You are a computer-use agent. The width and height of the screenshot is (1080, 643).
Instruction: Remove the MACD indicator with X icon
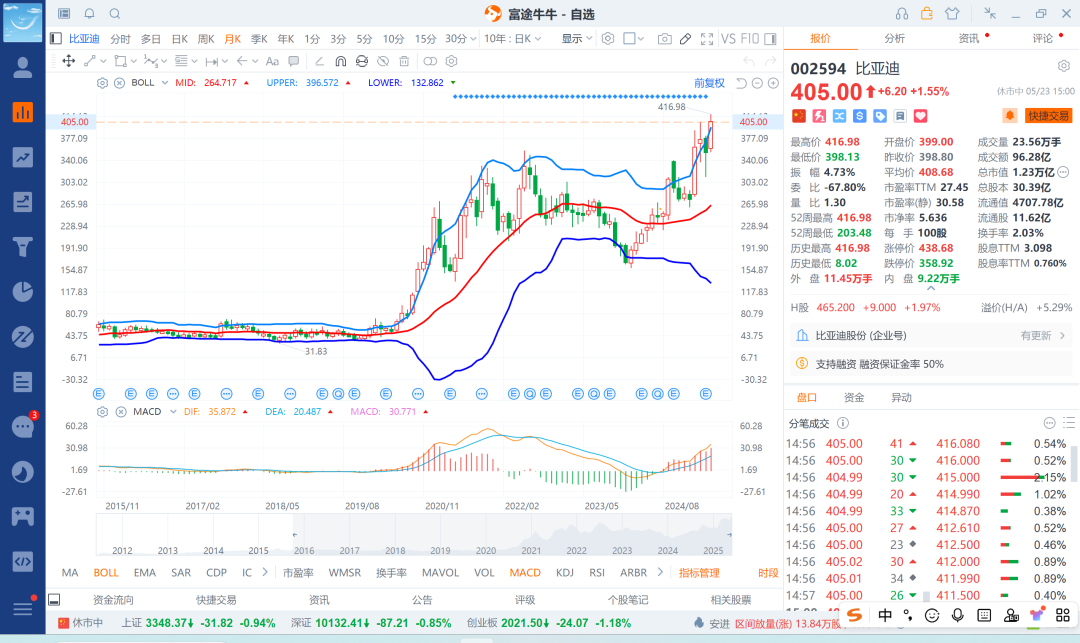click(121, 412)
